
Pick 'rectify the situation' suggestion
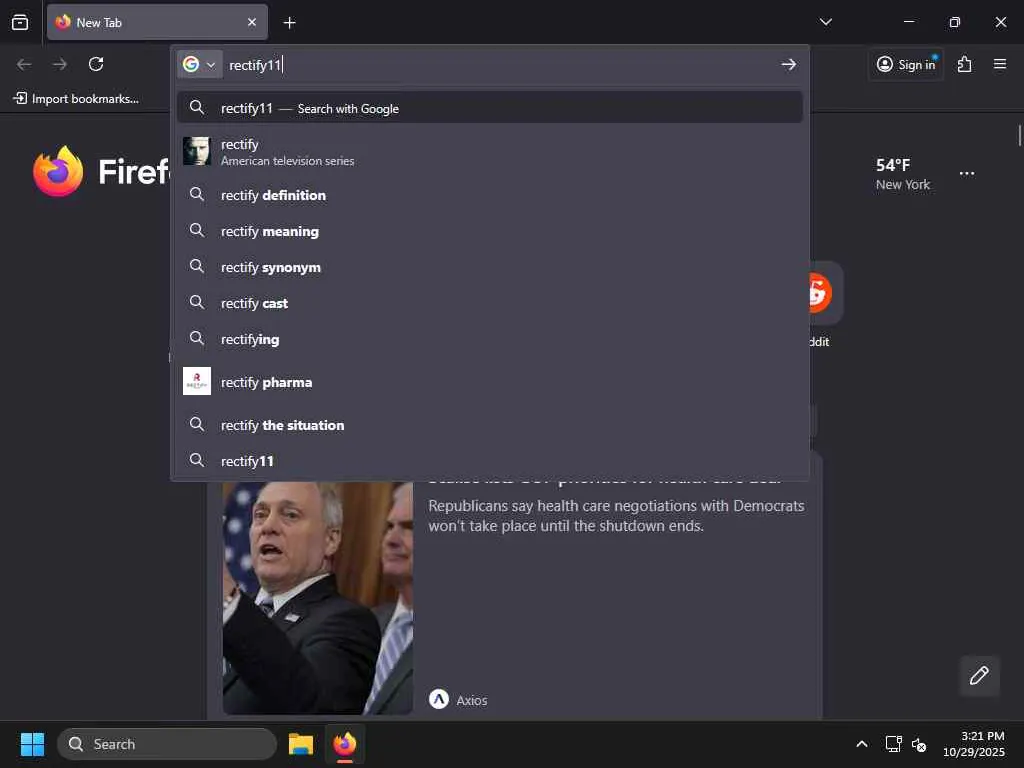tap(490, 424)
